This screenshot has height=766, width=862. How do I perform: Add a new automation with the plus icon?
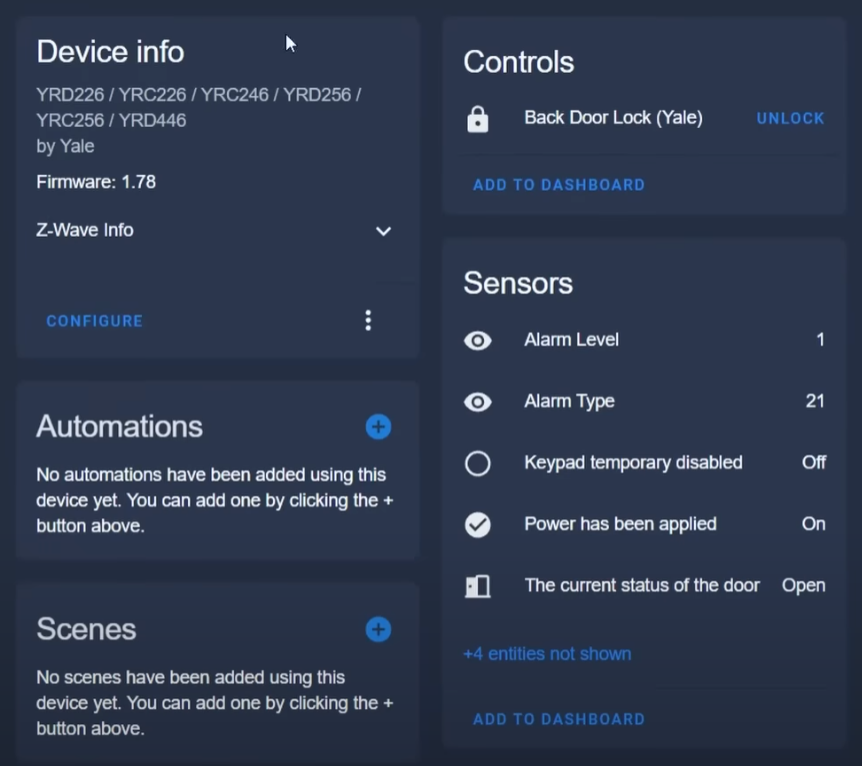[378, 427]
